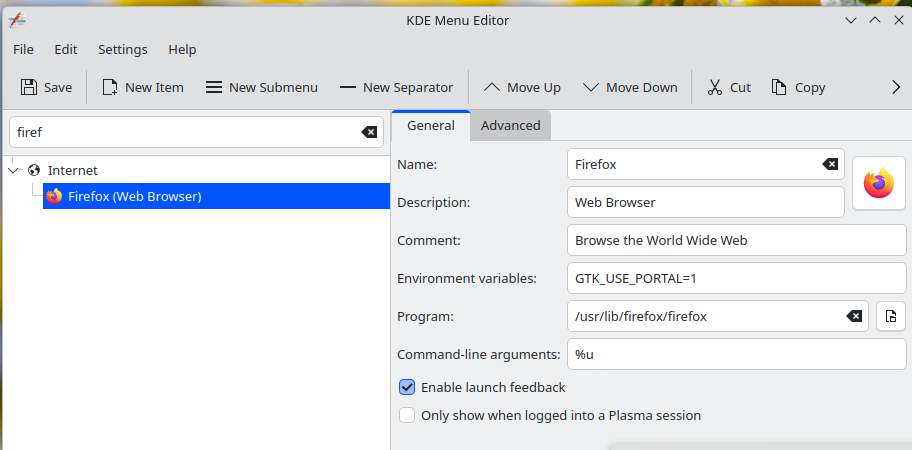The height and width of the screenshot is (450, 912).
Task: Add a New Submenu
Action: point(262,88)
